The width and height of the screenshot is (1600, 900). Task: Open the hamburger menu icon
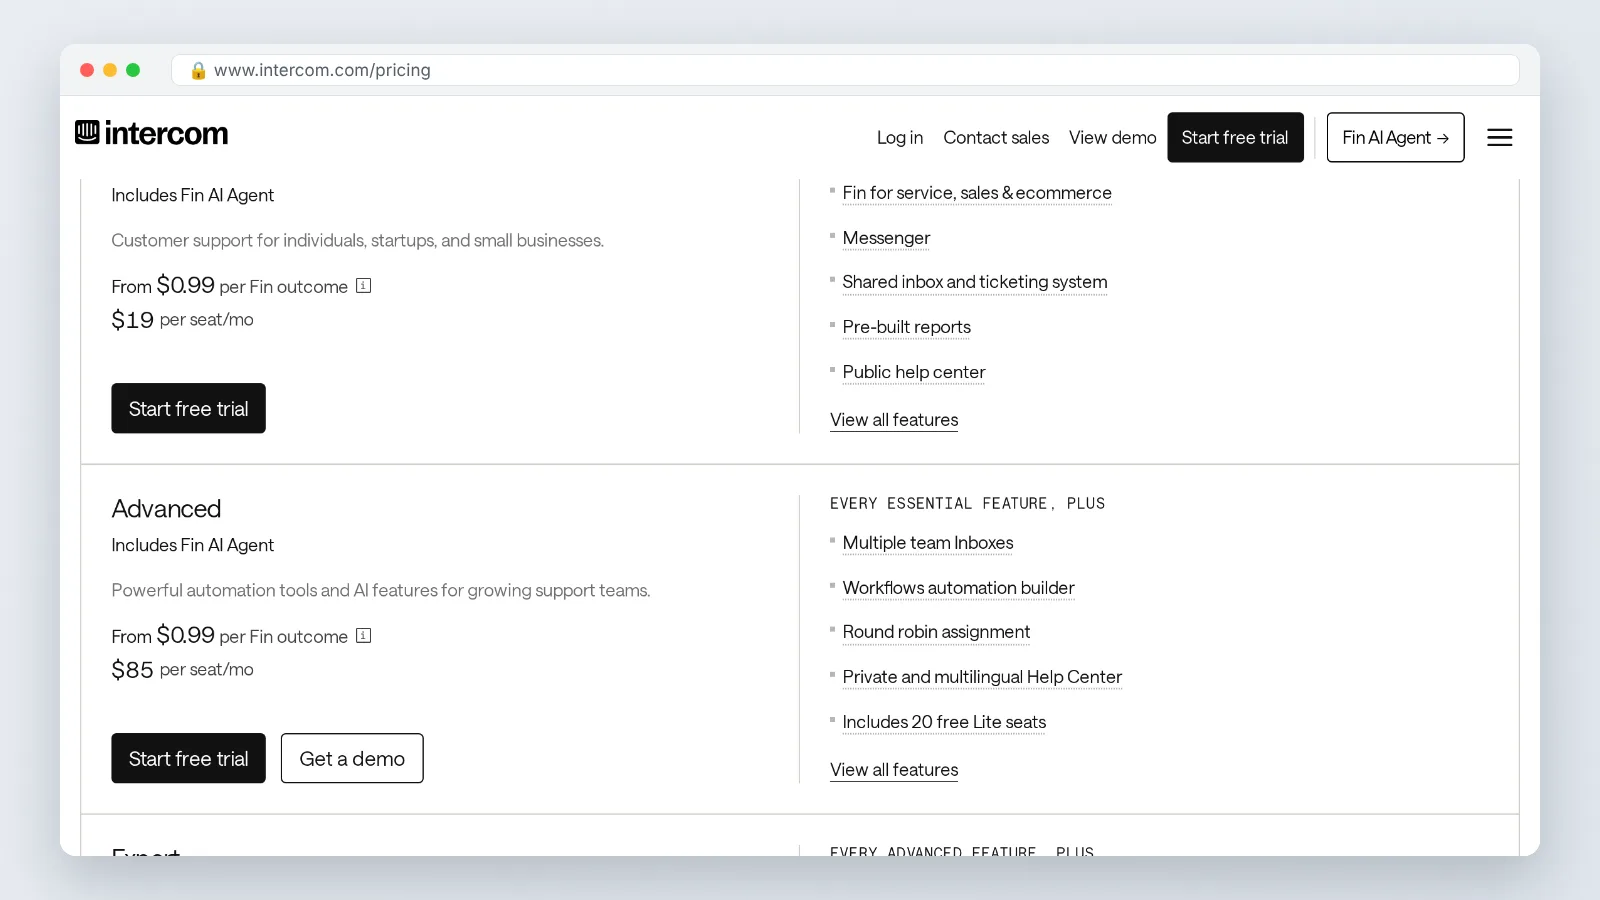(x=1499, y=138)
